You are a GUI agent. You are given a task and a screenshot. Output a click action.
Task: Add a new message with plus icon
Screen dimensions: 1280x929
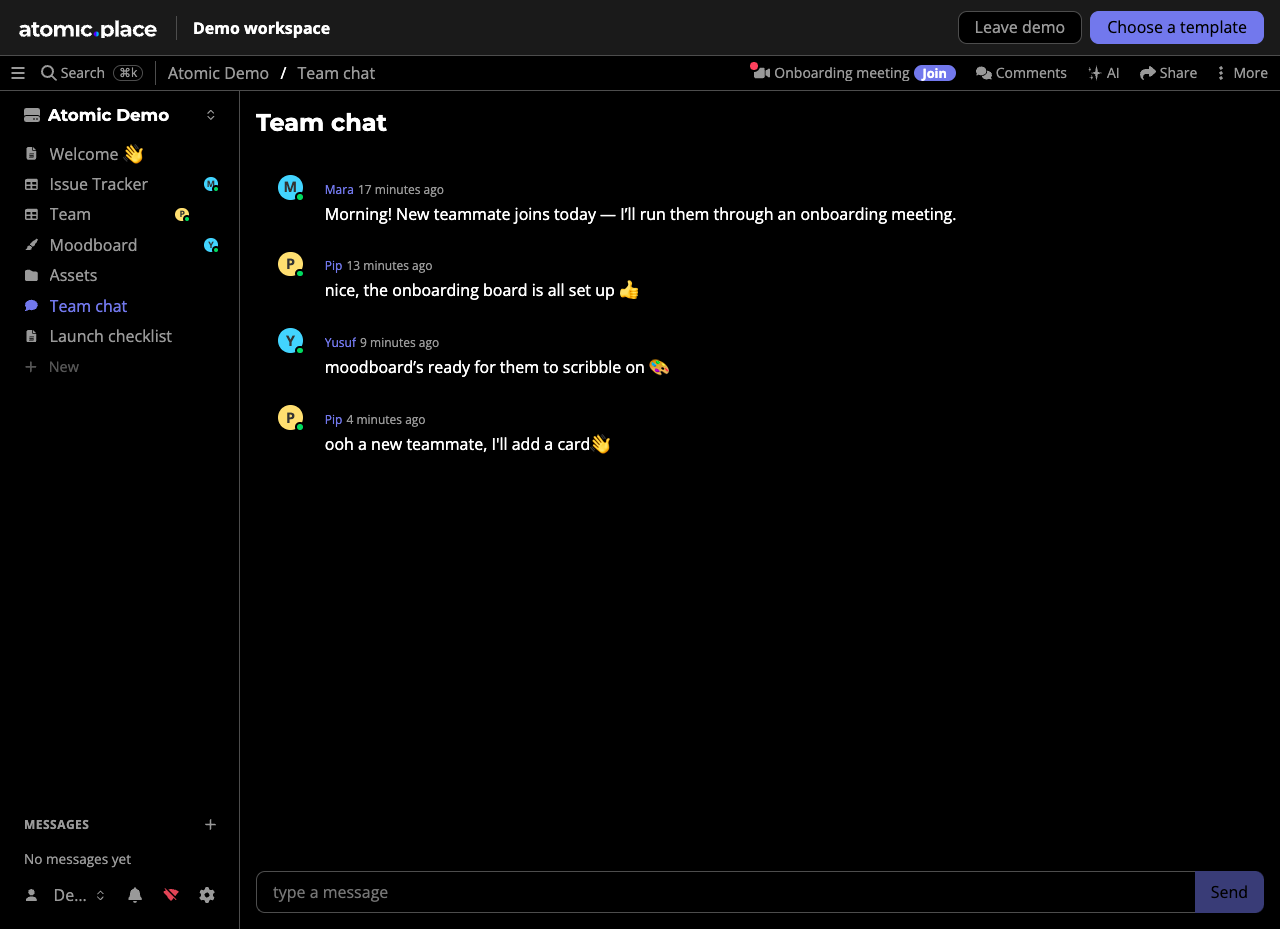click(211, 824)
